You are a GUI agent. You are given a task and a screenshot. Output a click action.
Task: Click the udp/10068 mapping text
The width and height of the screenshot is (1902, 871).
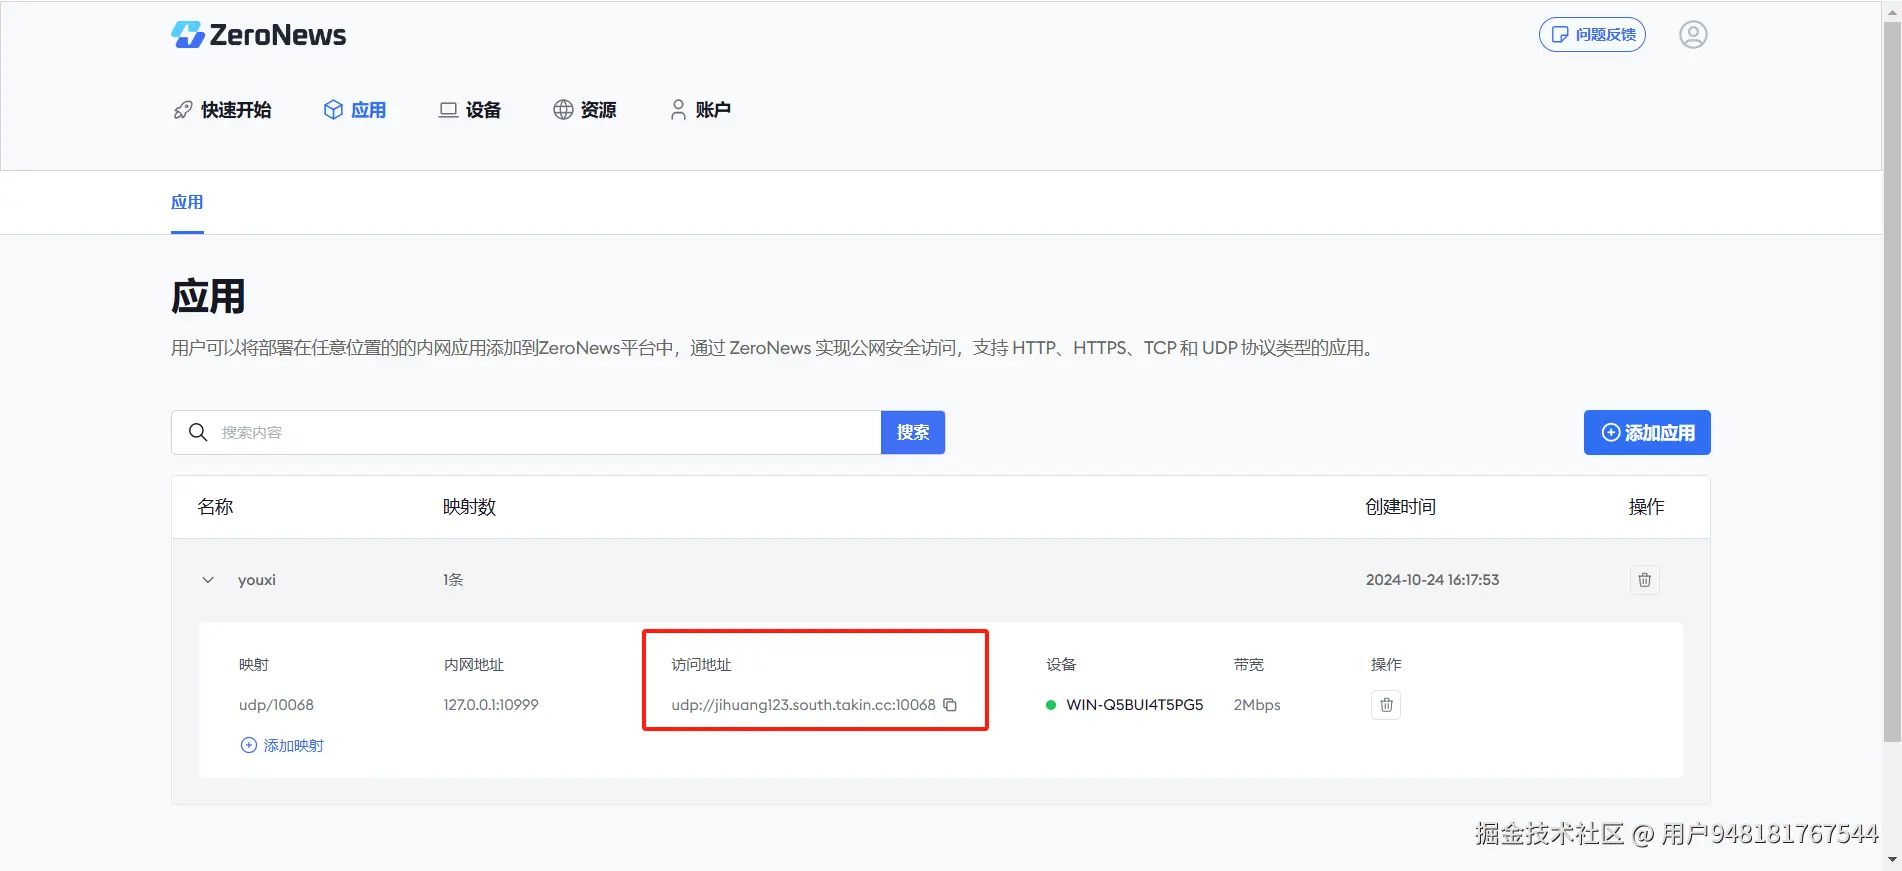coord(276,705)
